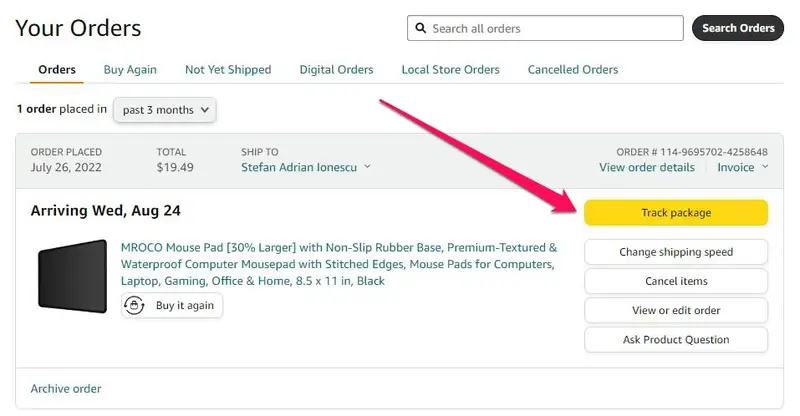This screenshot has width=800, height=416.
Task: Click the Your Orders heading
Action: click(78, 28)
